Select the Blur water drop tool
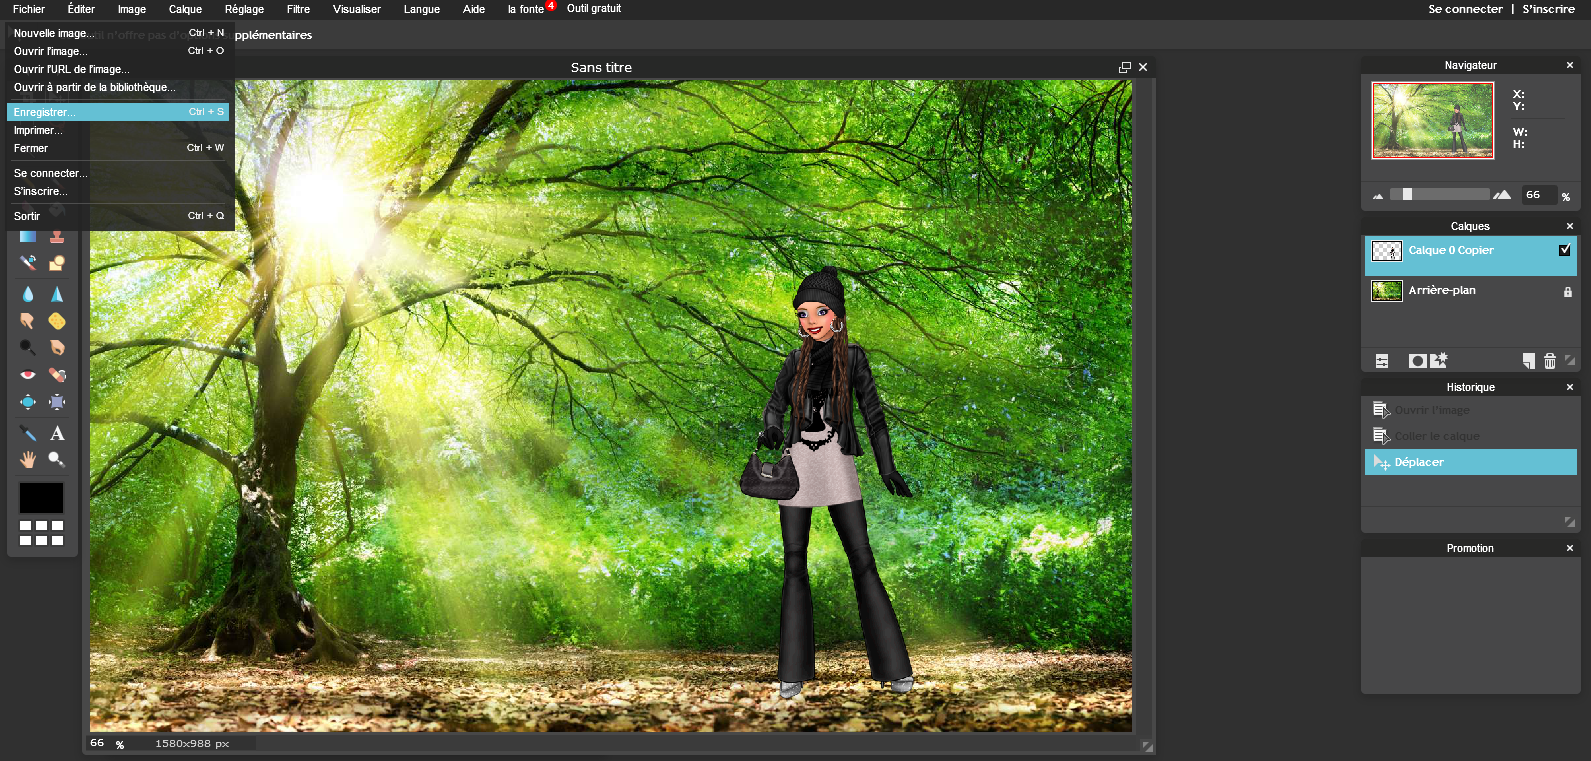Screen dimensions: 1591x761 pyautogui.click(x=28, y=294)
